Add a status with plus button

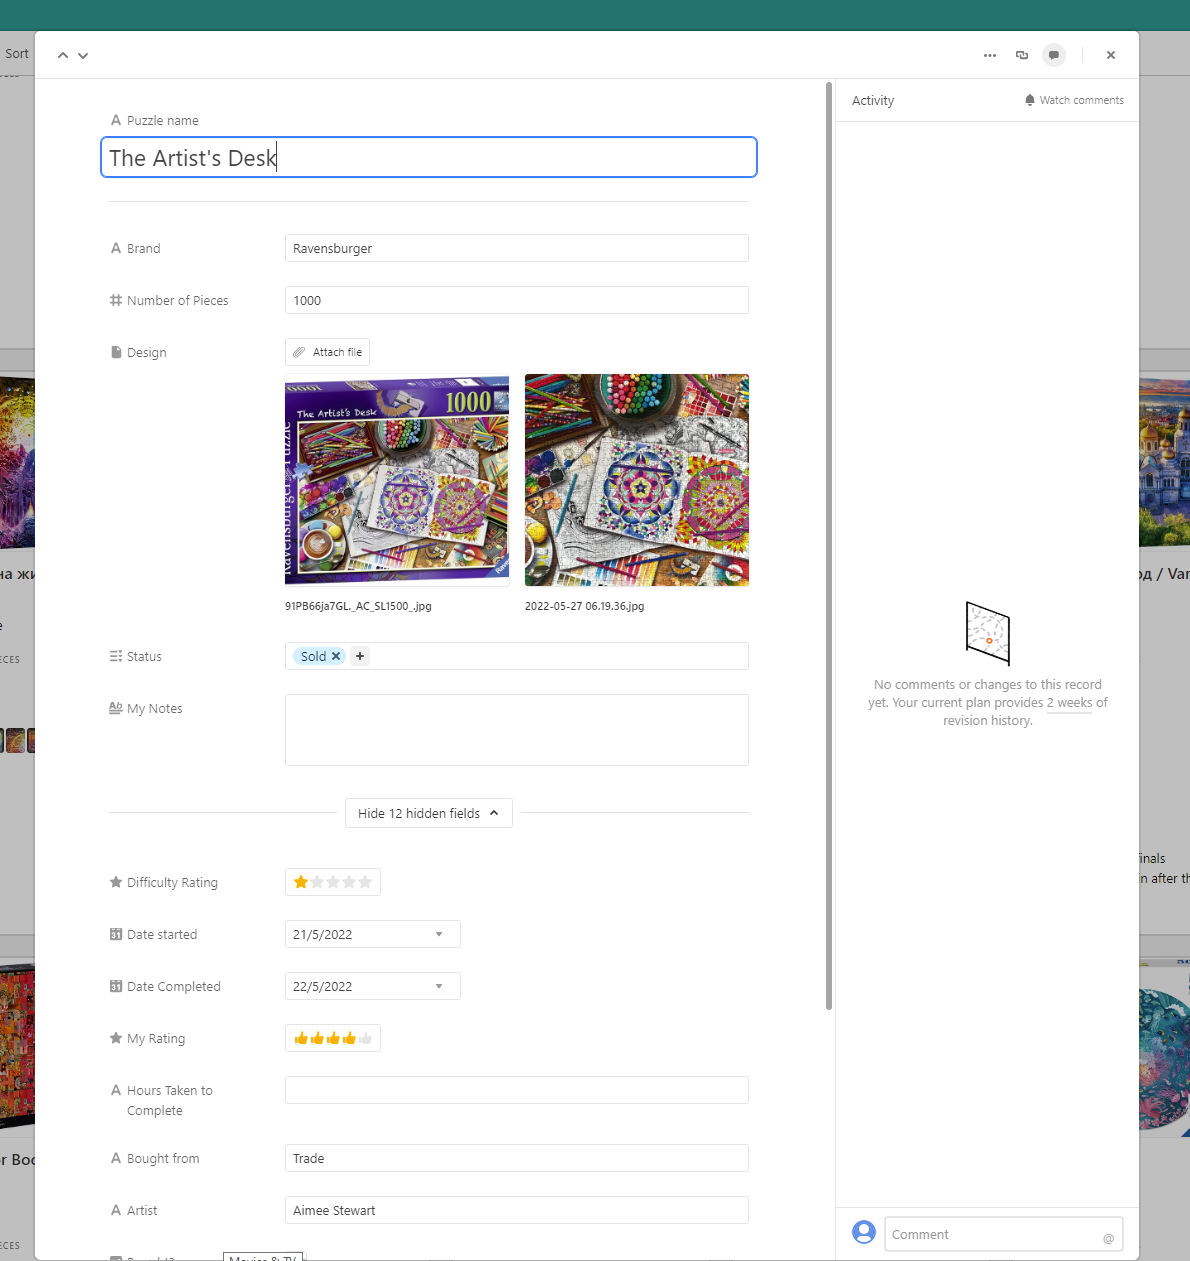[360, 656]
